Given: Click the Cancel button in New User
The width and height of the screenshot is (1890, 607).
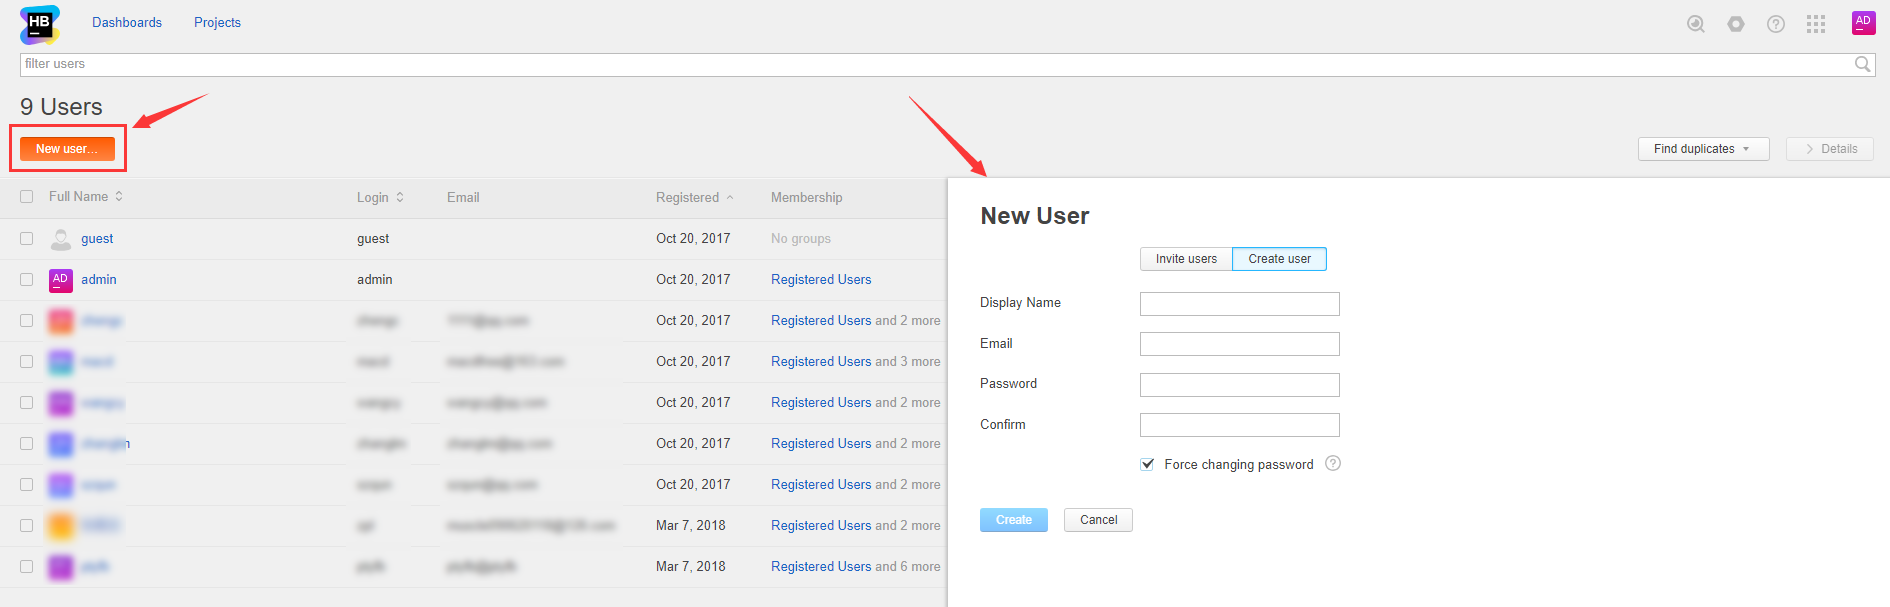Looking at the screenshot, I should click(x=1097, y=520).
